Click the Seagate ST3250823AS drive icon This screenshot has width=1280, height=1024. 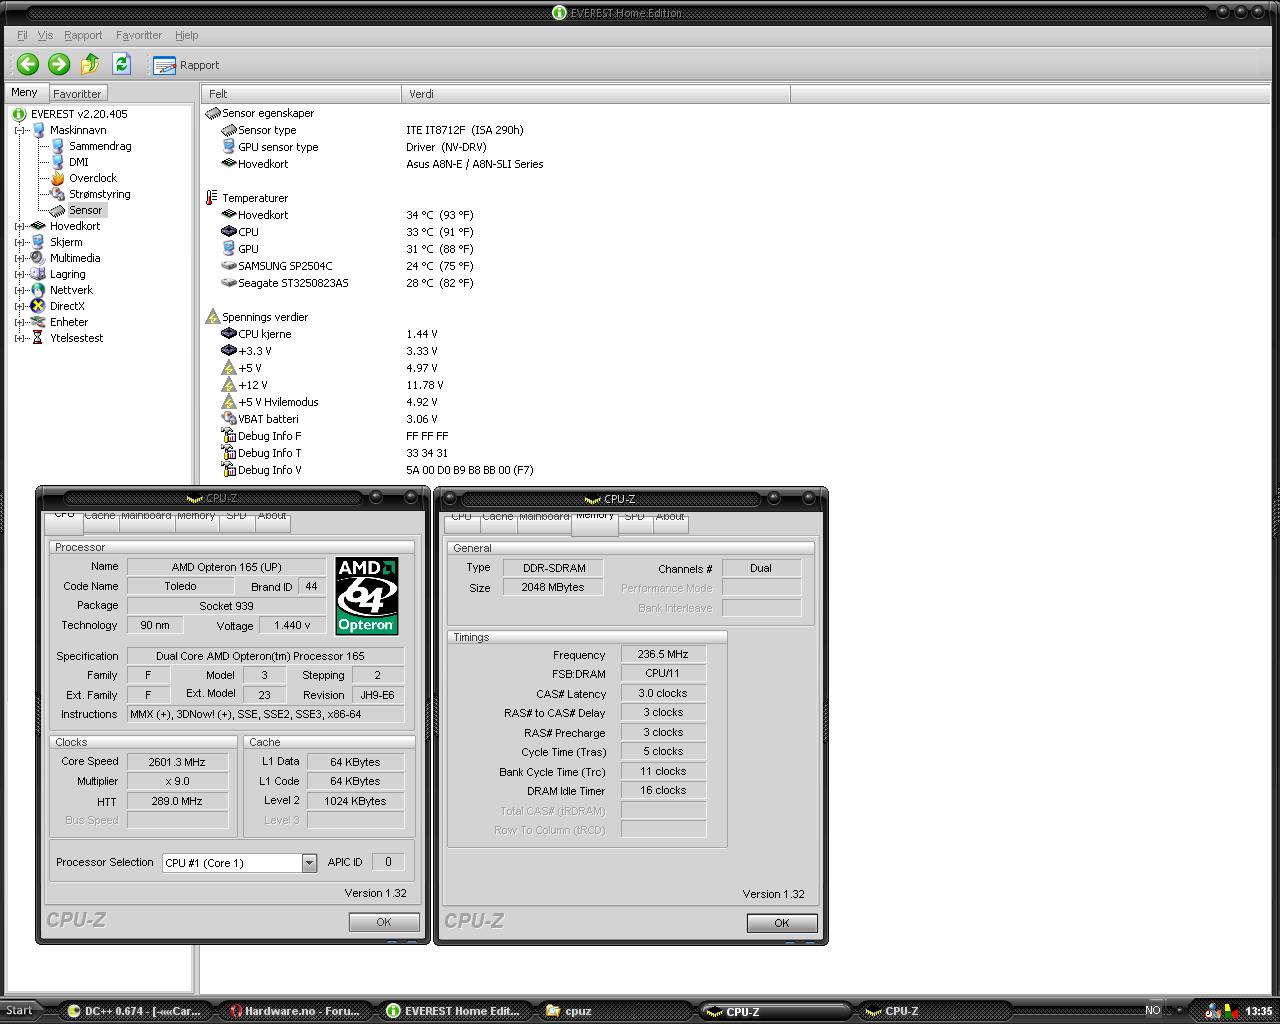228,283
